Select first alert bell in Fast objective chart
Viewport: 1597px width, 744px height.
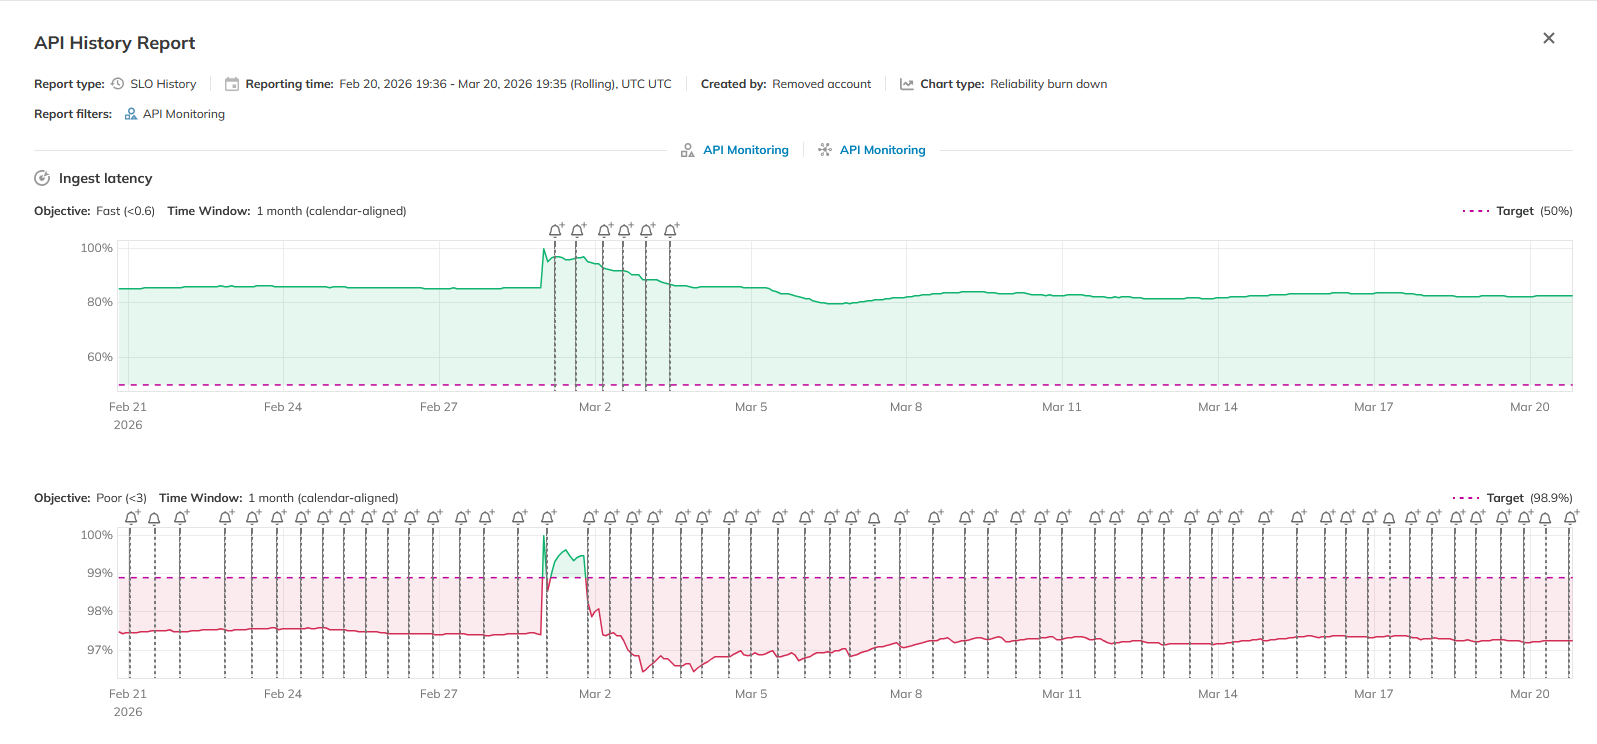click(556, 230)
